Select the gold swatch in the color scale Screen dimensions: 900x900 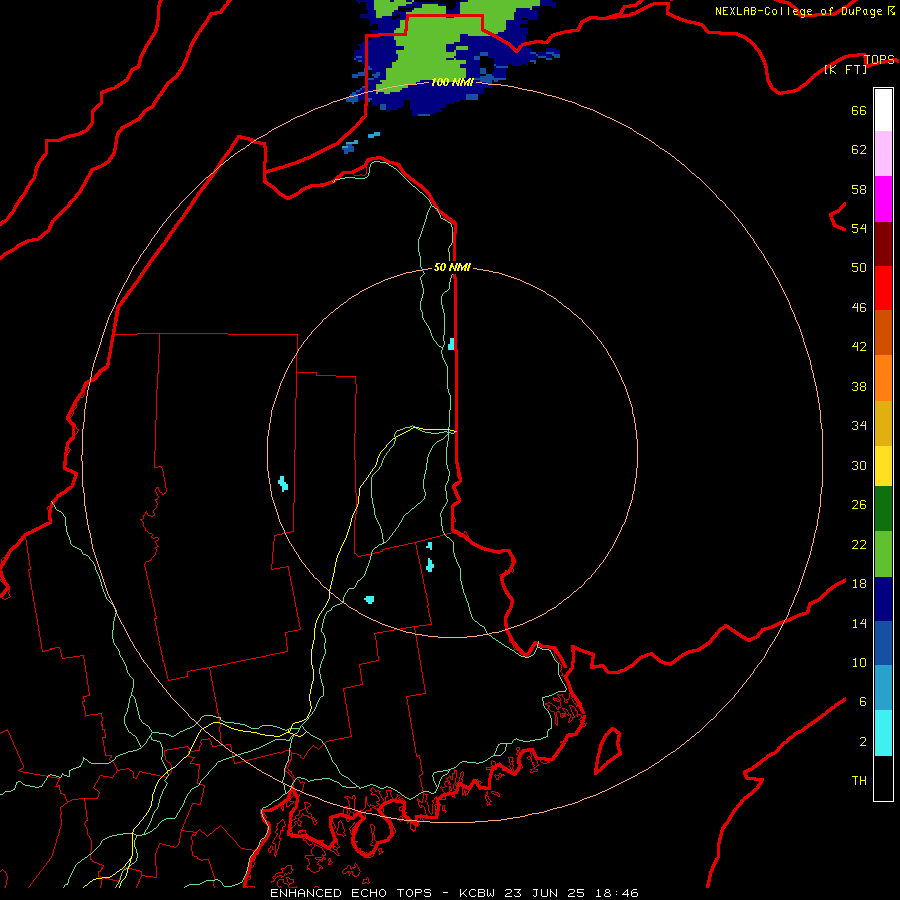(883, 423)
